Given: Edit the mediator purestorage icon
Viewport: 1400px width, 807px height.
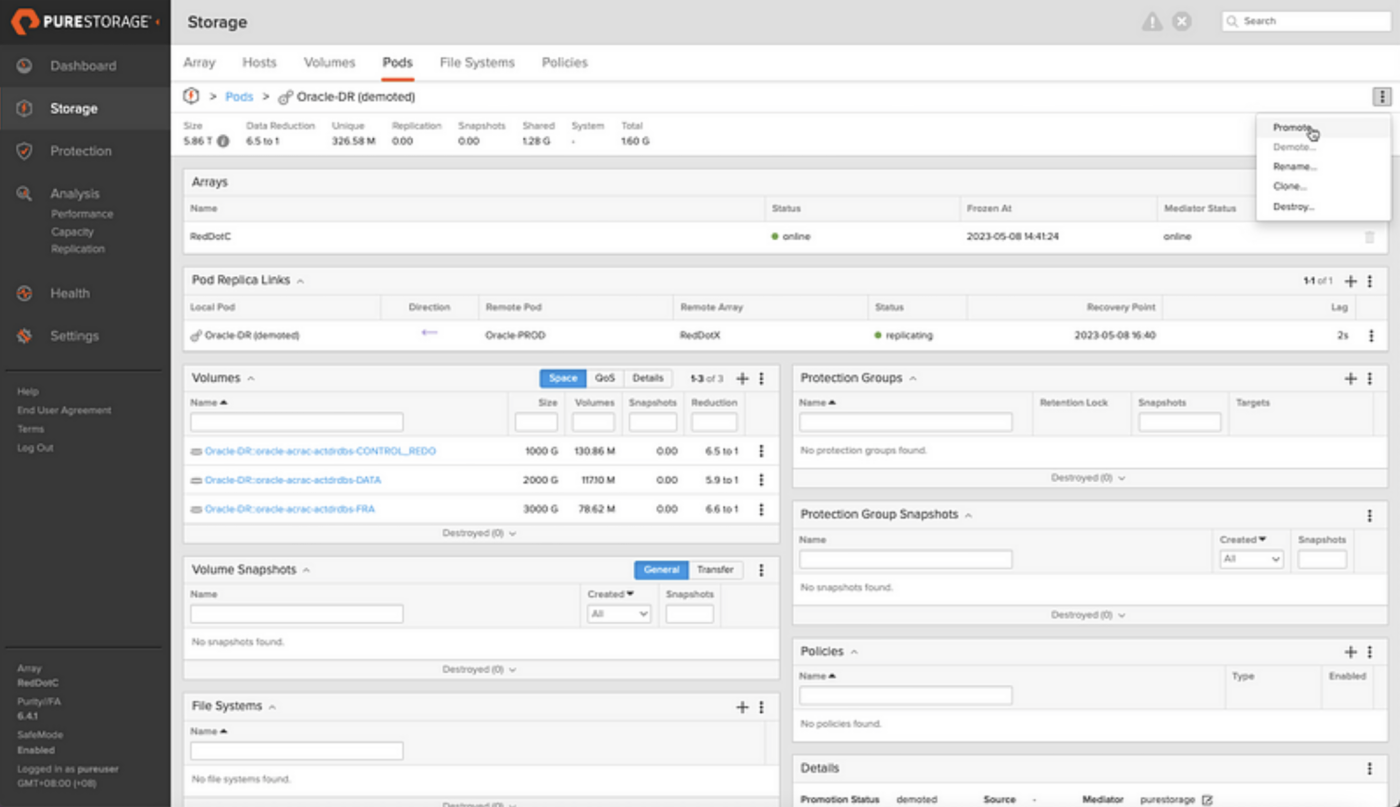Looking at the screenshot, I should (x=1207, y=800).
